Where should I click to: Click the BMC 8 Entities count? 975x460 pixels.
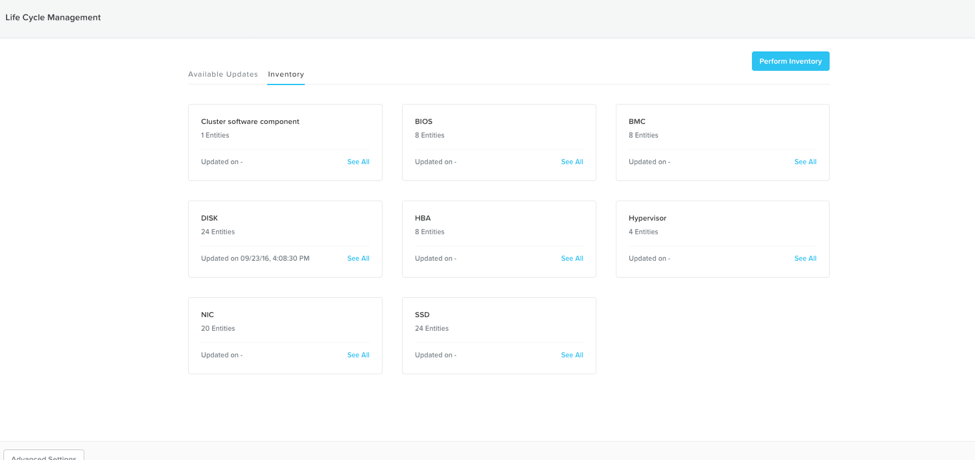click(x=644, y=135)
